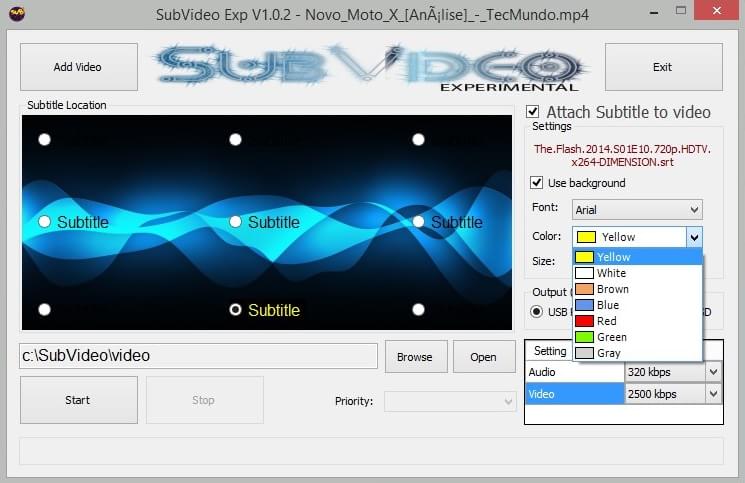Click the Browse button

click(x=416, y=357)
